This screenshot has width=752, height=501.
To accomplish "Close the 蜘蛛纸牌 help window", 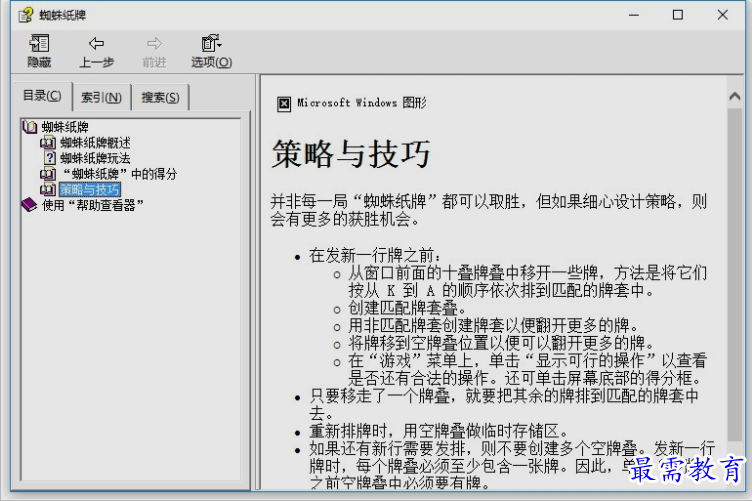I will pos(723,15).
